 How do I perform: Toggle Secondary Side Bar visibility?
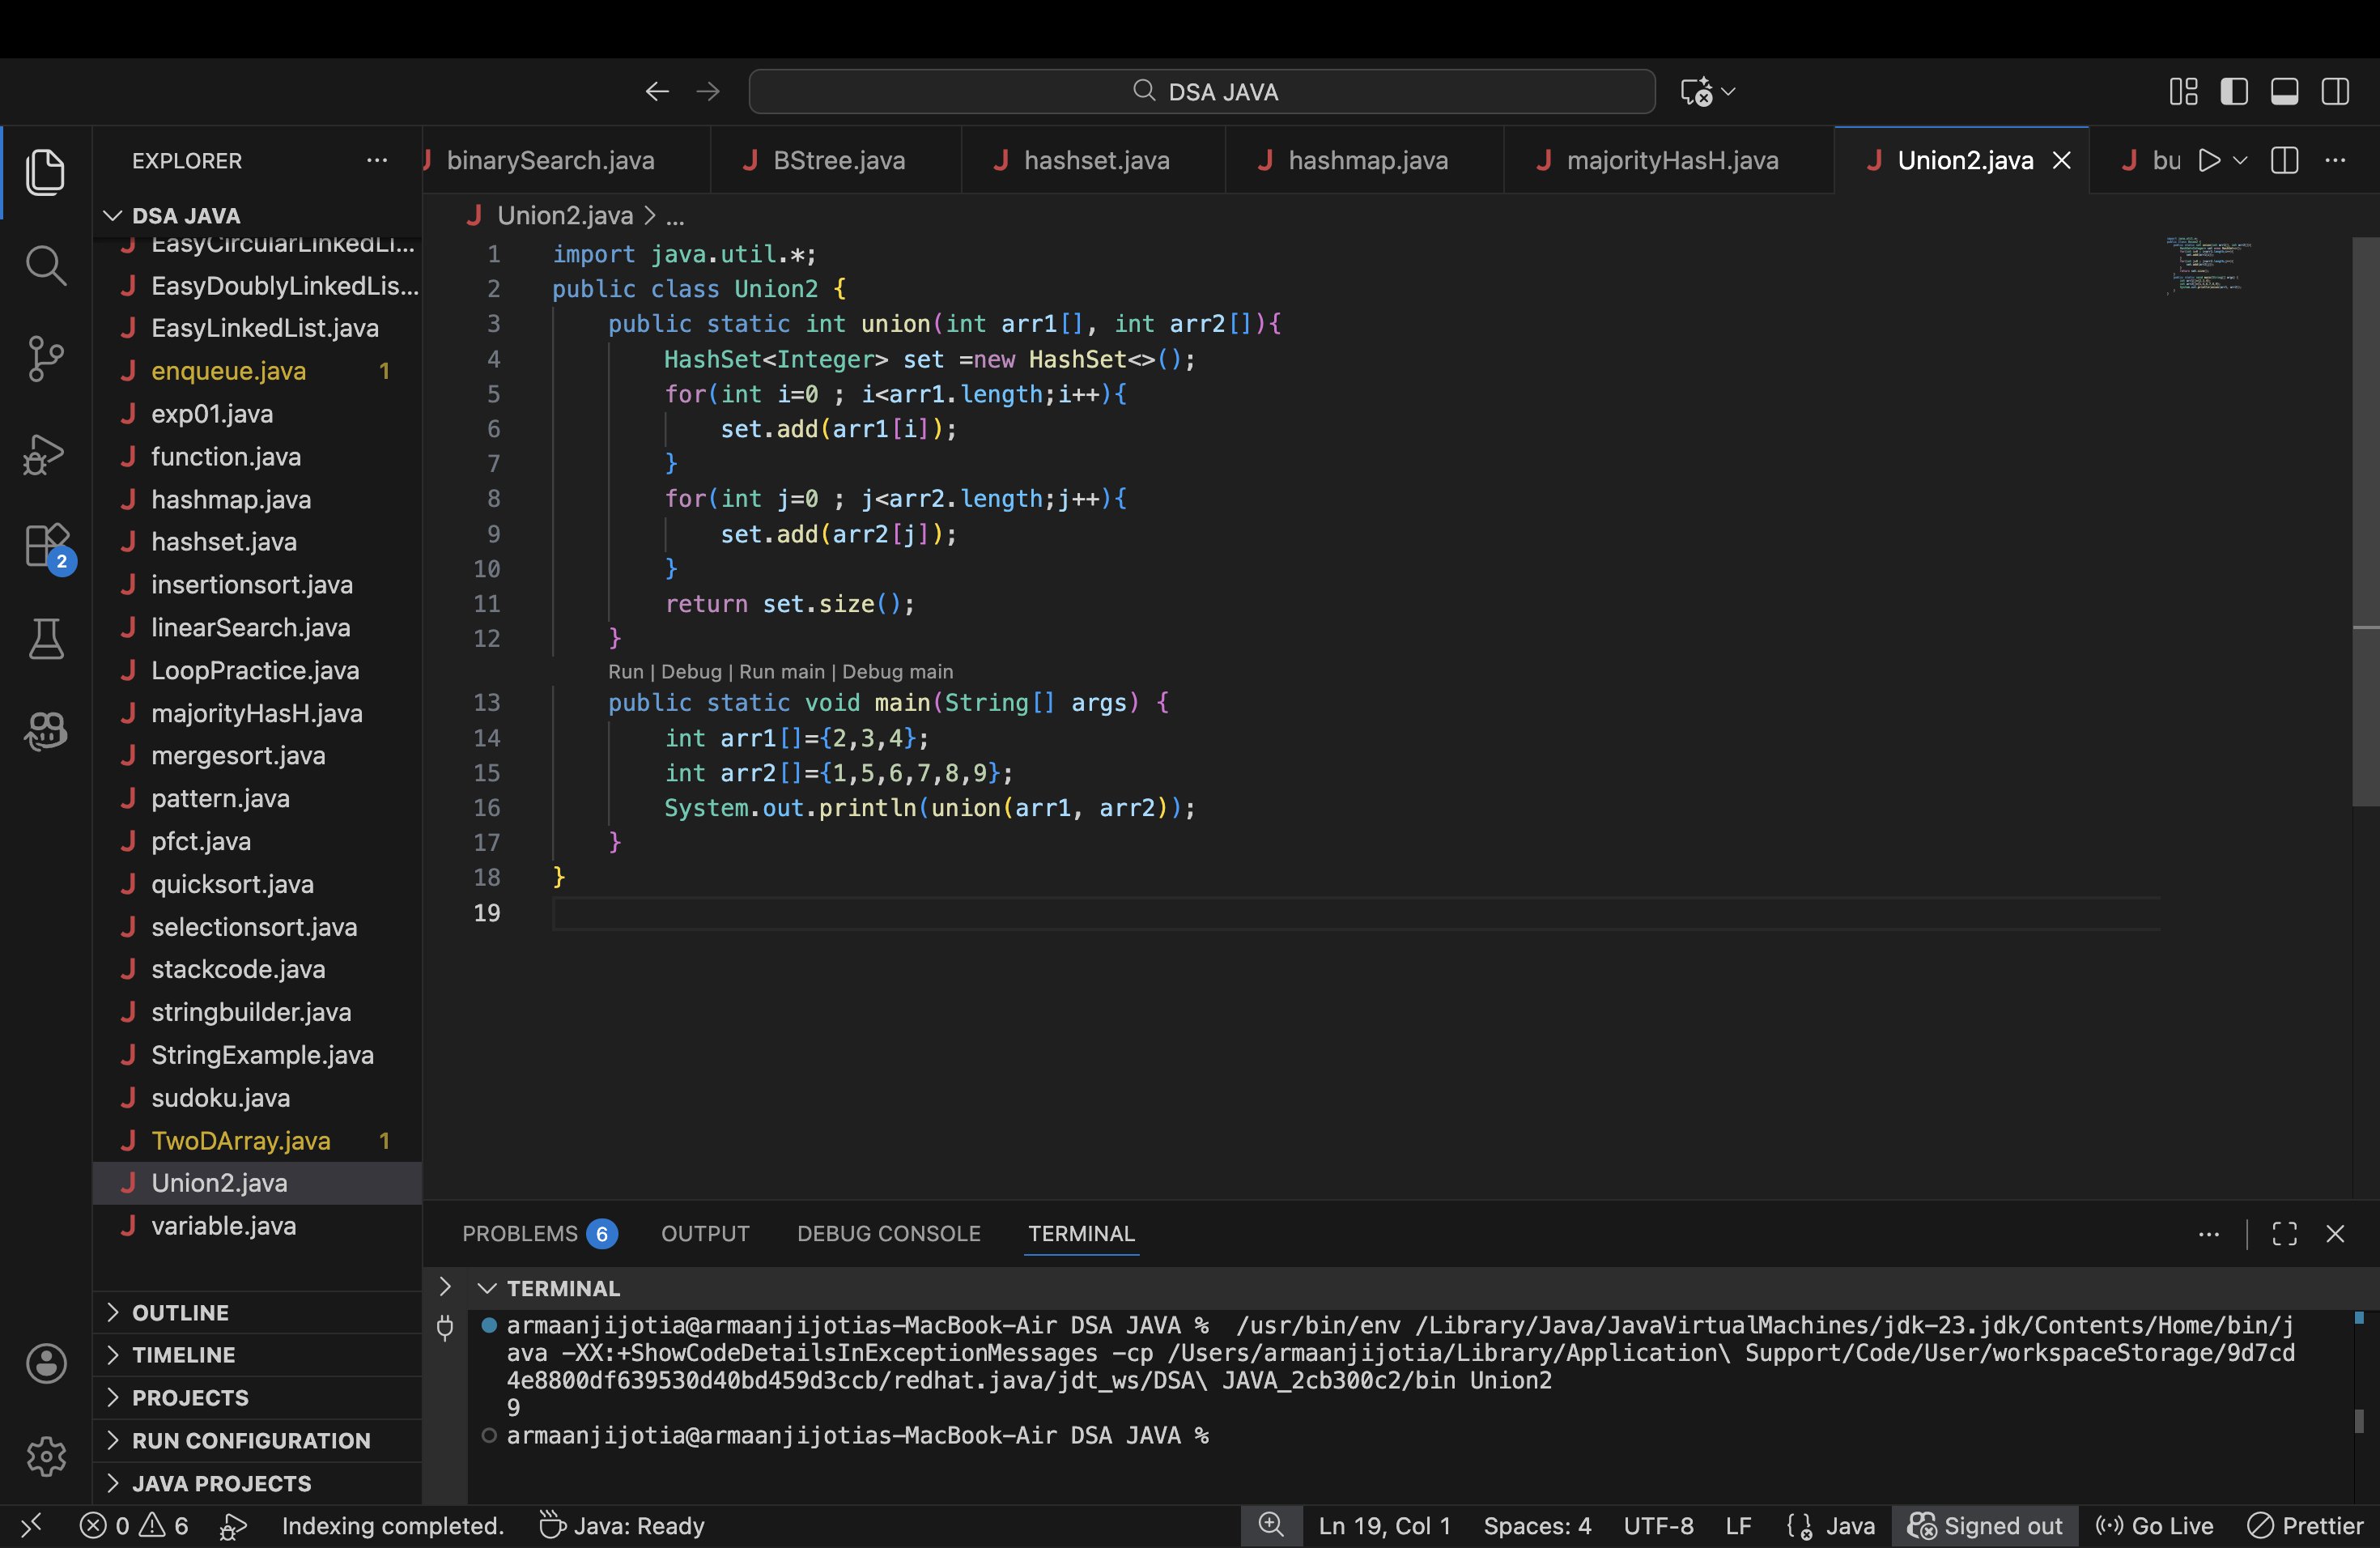[x=2335, y=92]
